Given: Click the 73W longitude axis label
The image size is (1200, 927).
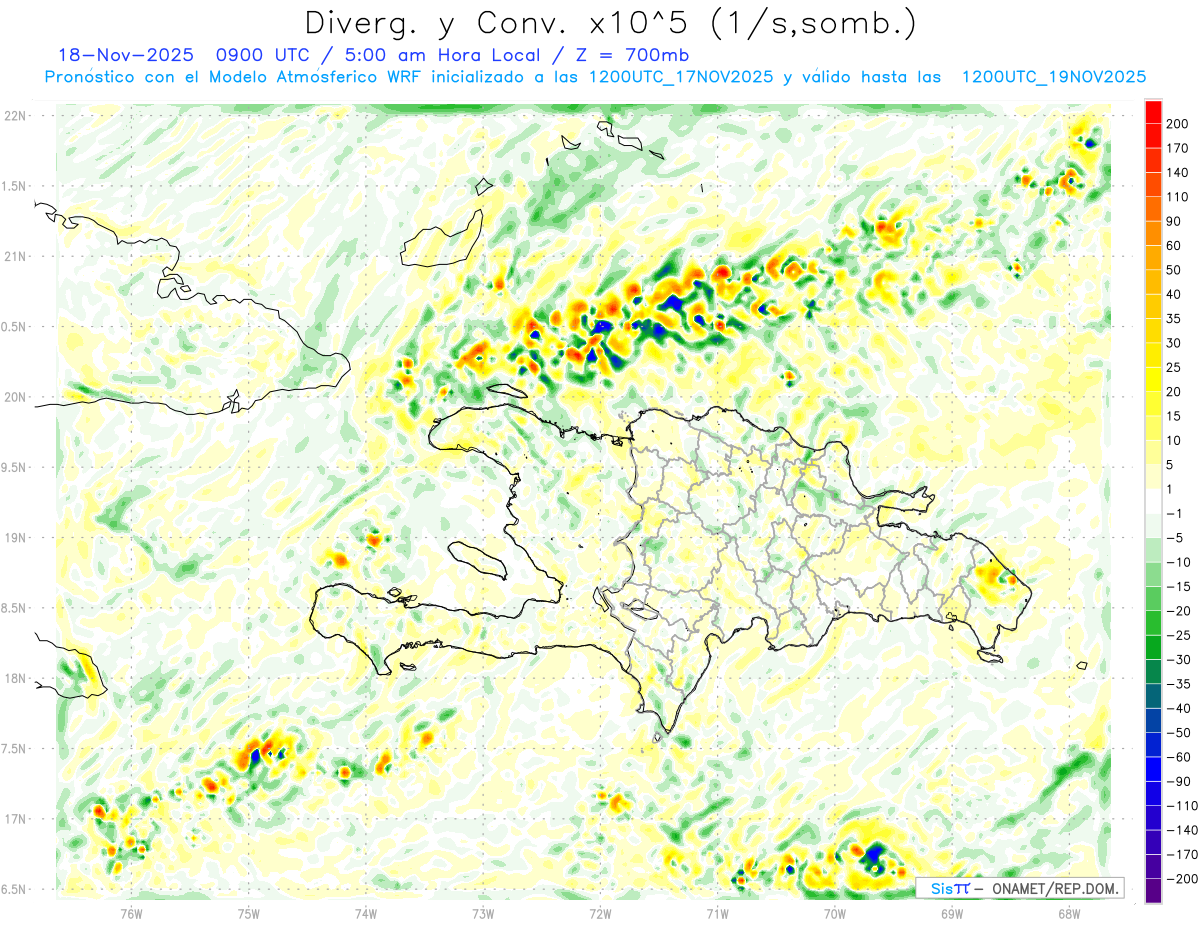Looking at the screenshot, I should point(483,912).
